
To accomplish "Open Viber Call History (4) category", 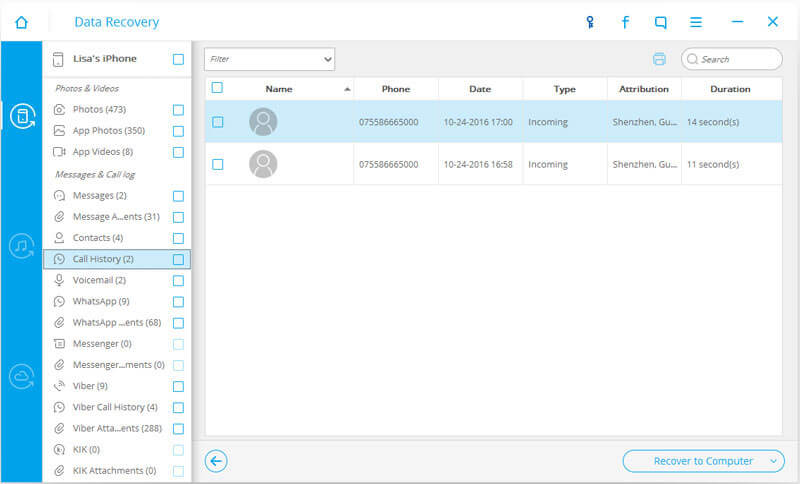I will pos(117,407).
